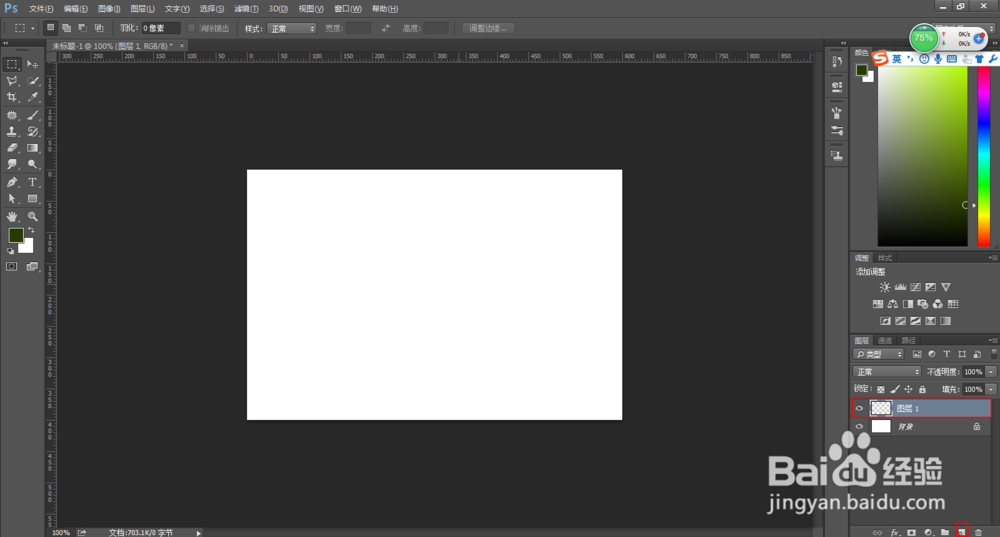
Task: Select the Spot Healing Brush tool
Action: (12, 115)
